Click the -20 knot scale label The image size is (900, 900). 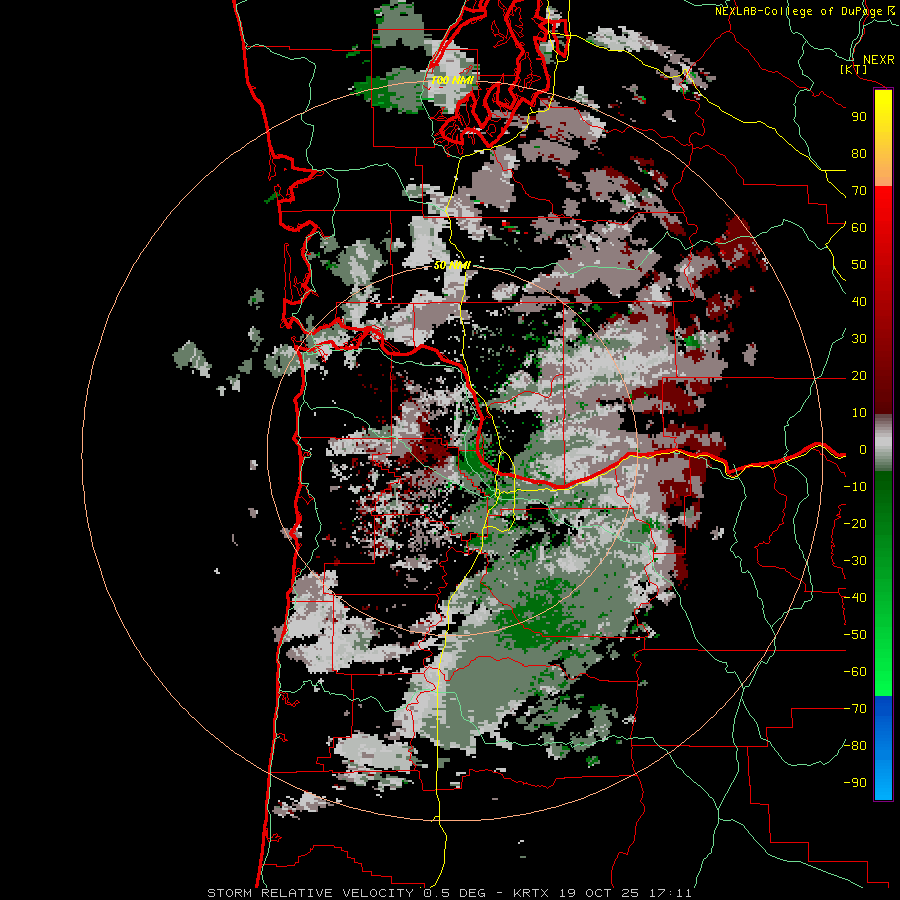coord(855,524)
